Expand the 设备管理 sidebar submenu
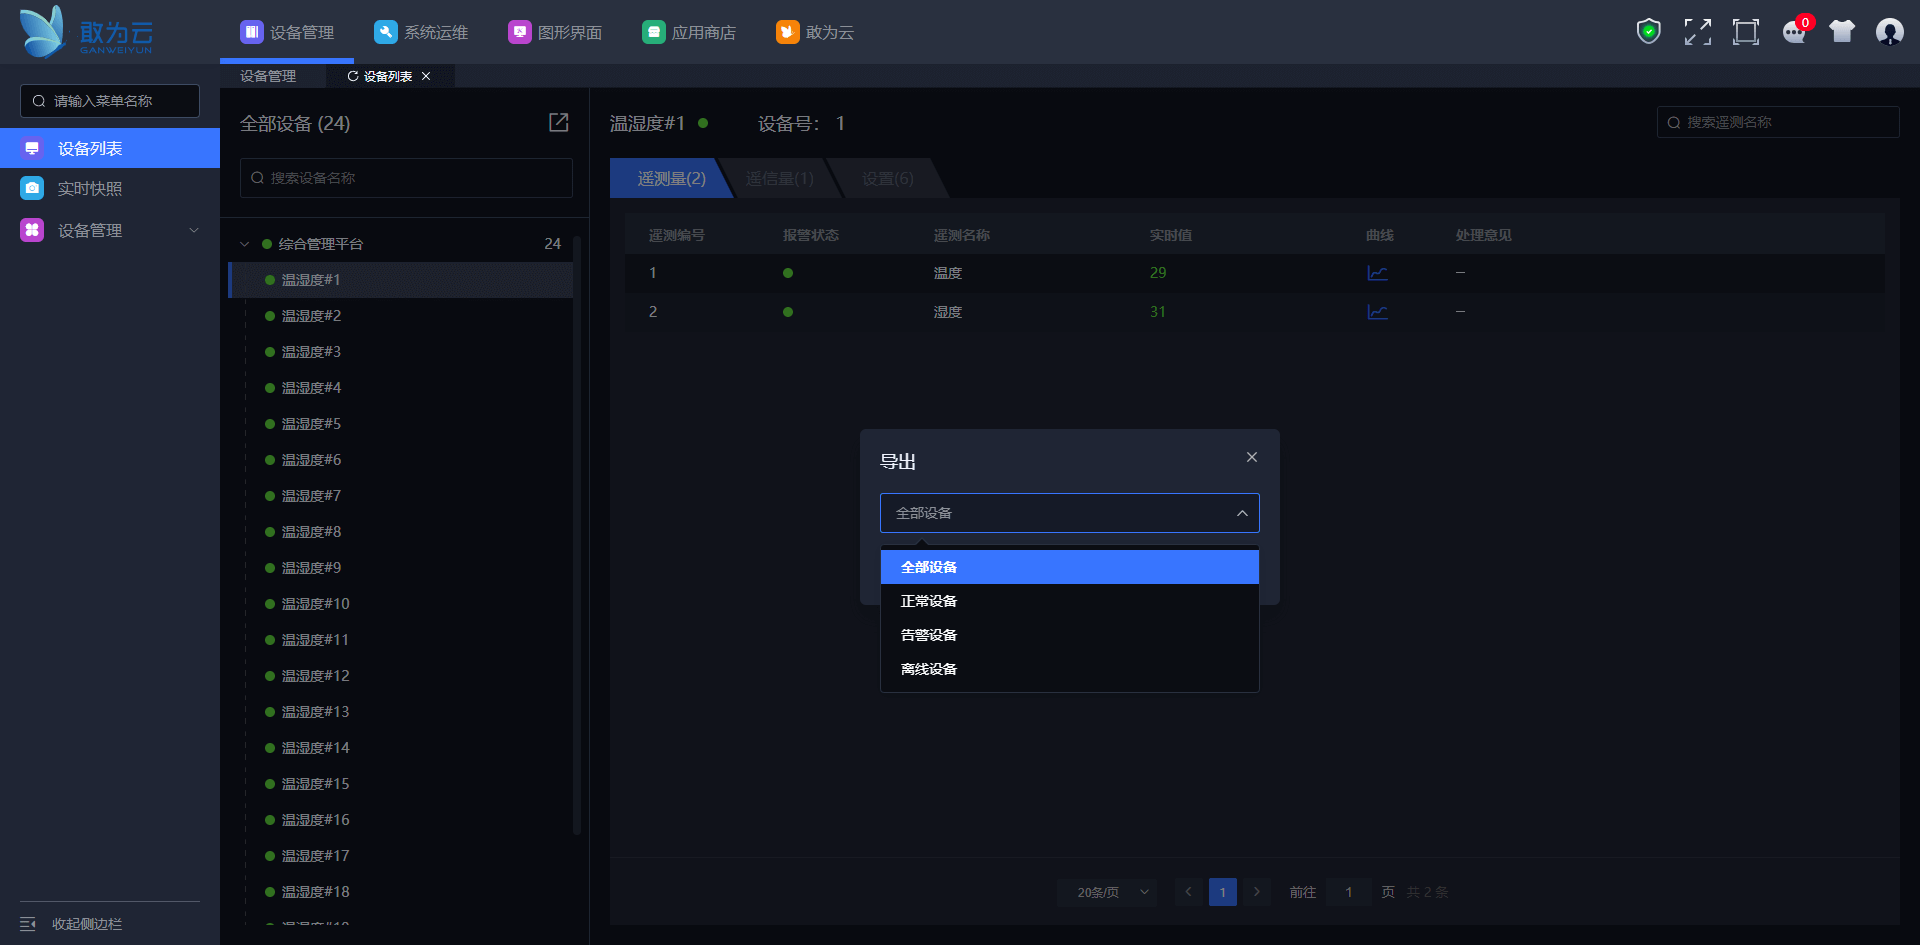Screen dimensions: 1920x945 click(194, 230)
